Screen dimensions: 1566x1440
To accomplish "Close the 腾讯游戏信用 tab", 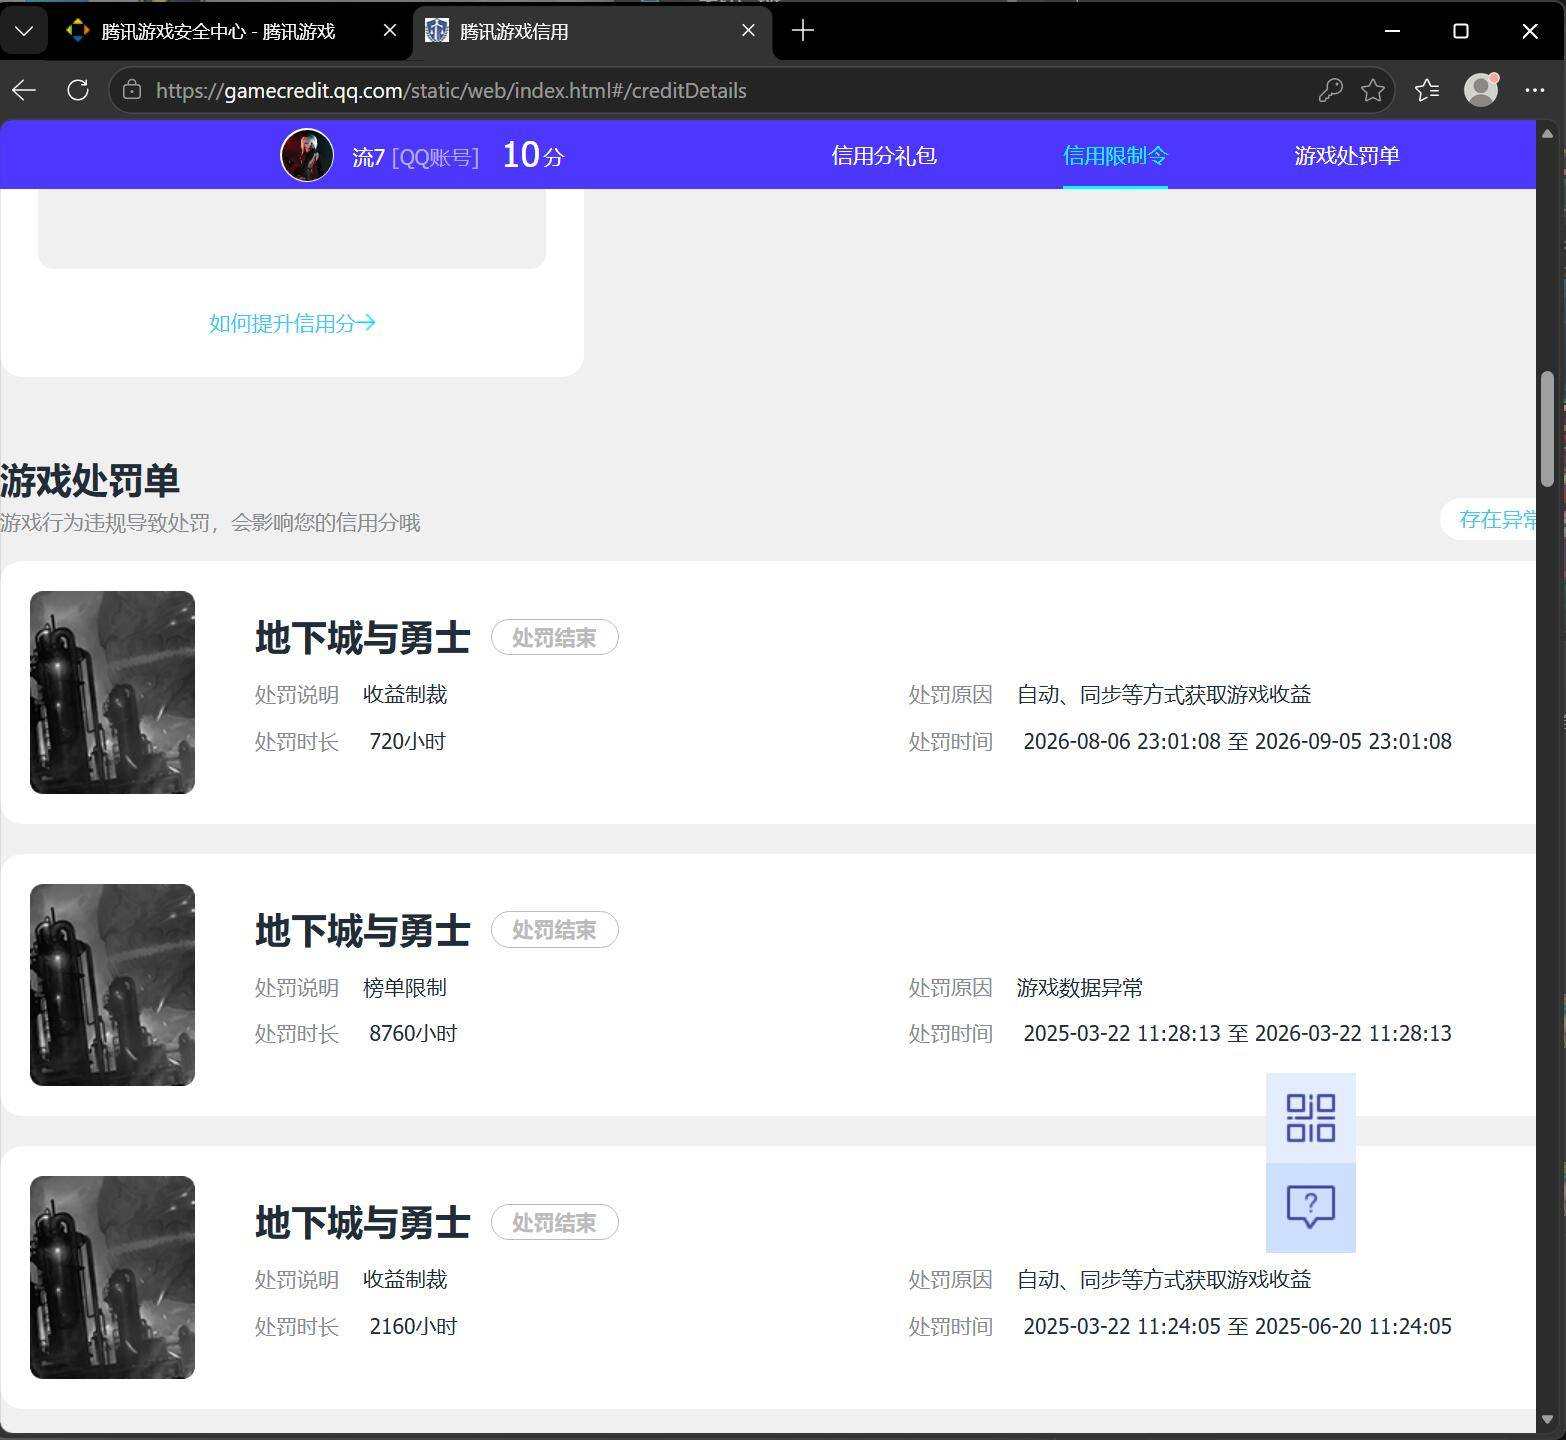I will point(748,31).
